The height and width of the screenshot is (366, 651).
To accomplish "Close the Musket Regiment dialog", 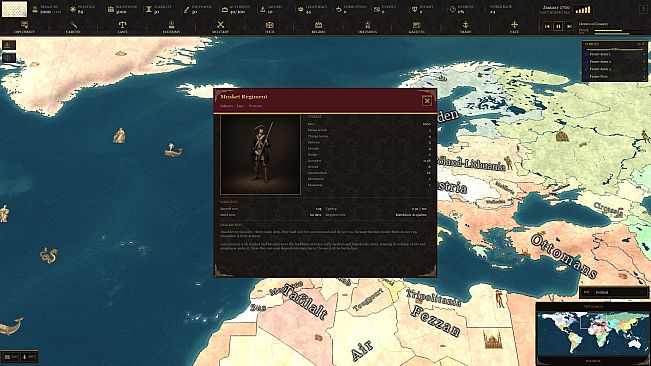I will pyautogui.click(x=426, y=100).
